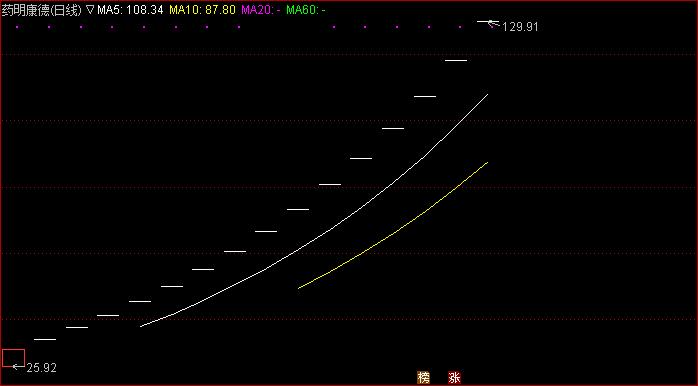The width and height of the screenshot is (698, 386).
Task: Click the first magenta dot at top left
Action: point(17,27)
